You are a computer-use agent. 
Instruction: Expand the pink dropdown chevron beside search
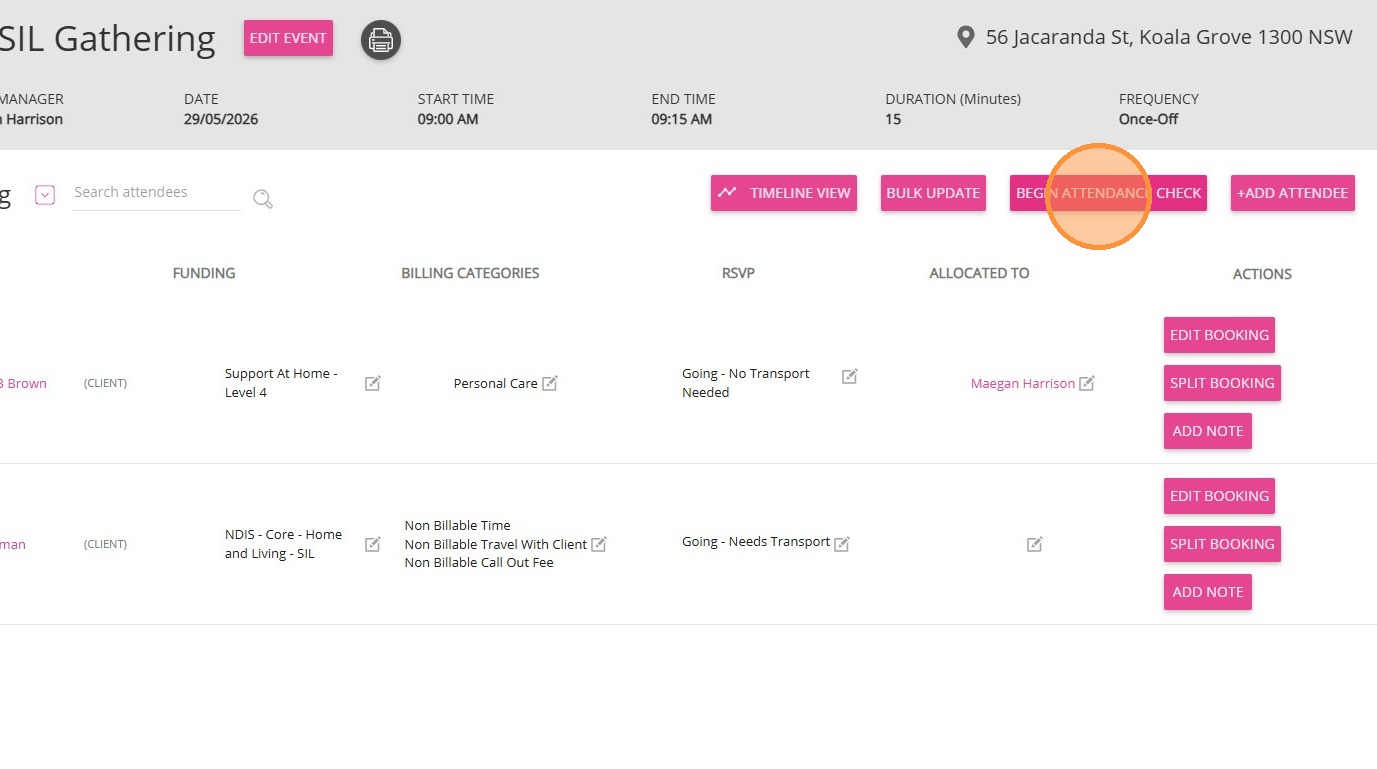(x=45, y=195)
